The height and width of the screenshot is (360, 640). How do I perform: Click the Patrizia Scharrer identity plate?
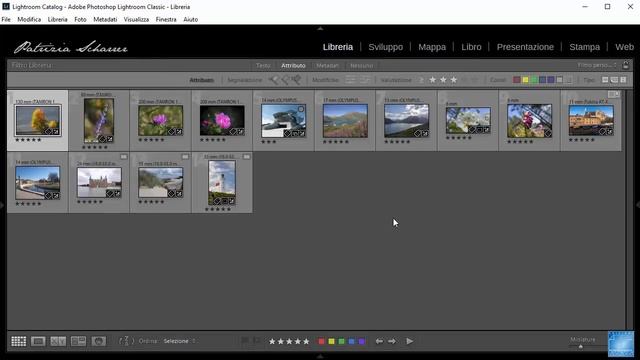(x=71, y=47)
